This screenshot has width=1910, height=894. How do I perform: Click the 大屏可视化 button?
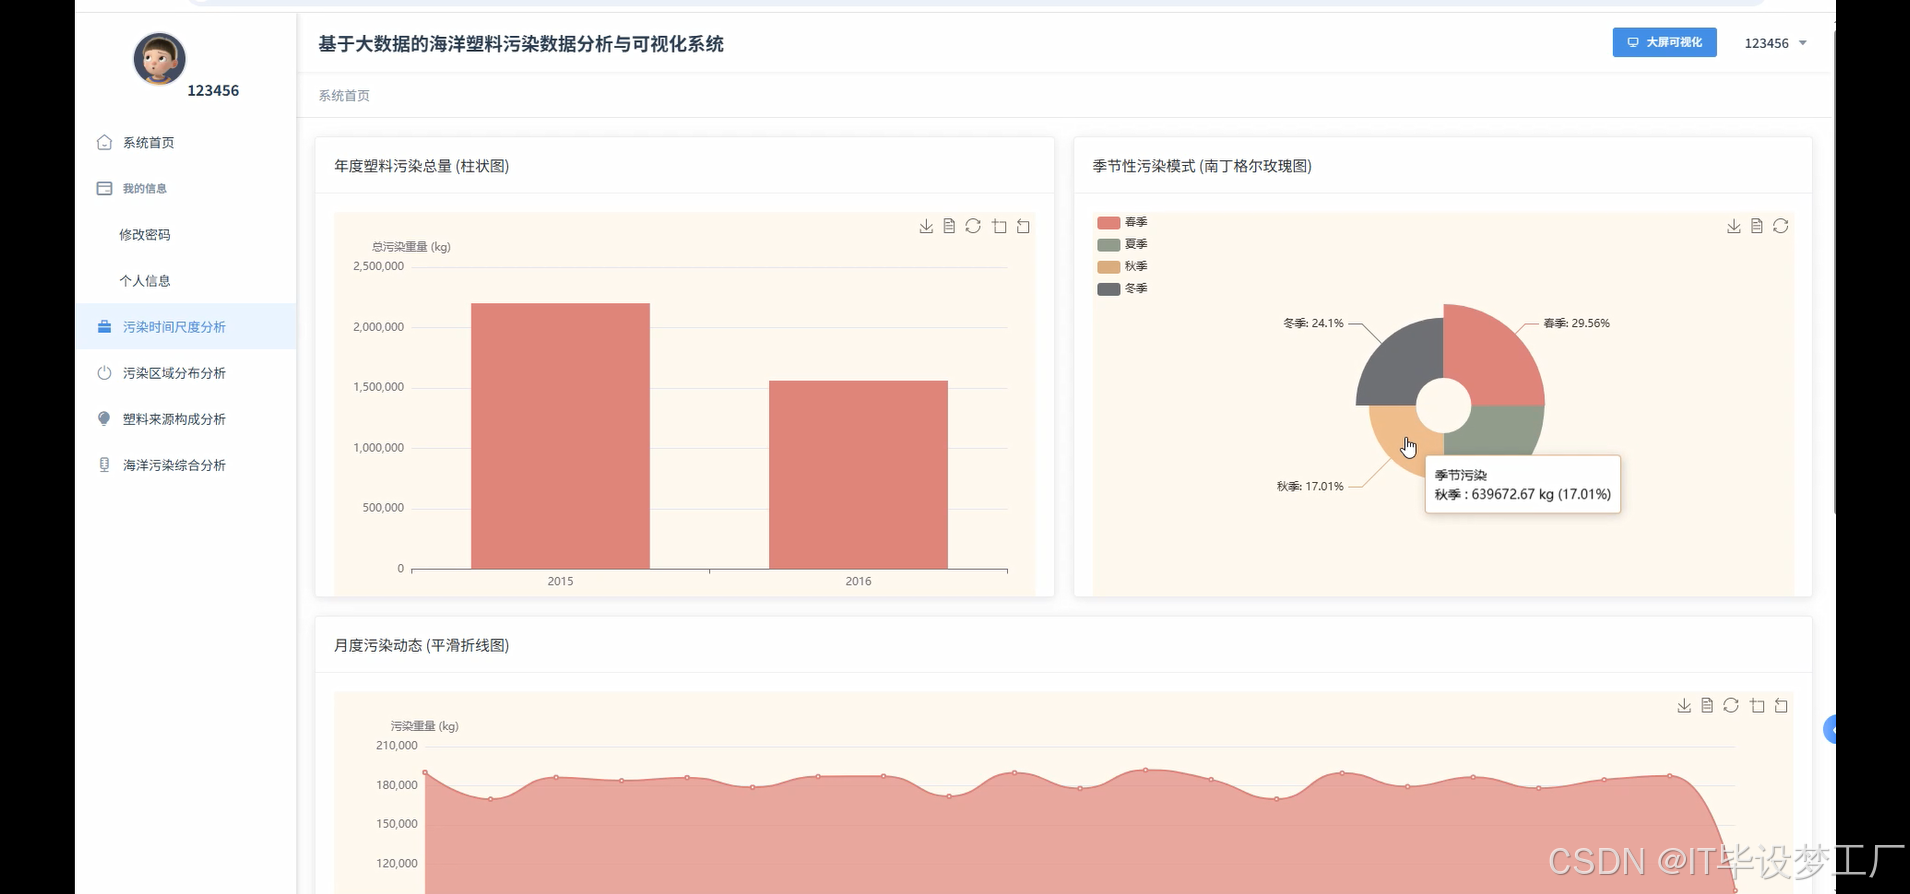click(1664, 42)
